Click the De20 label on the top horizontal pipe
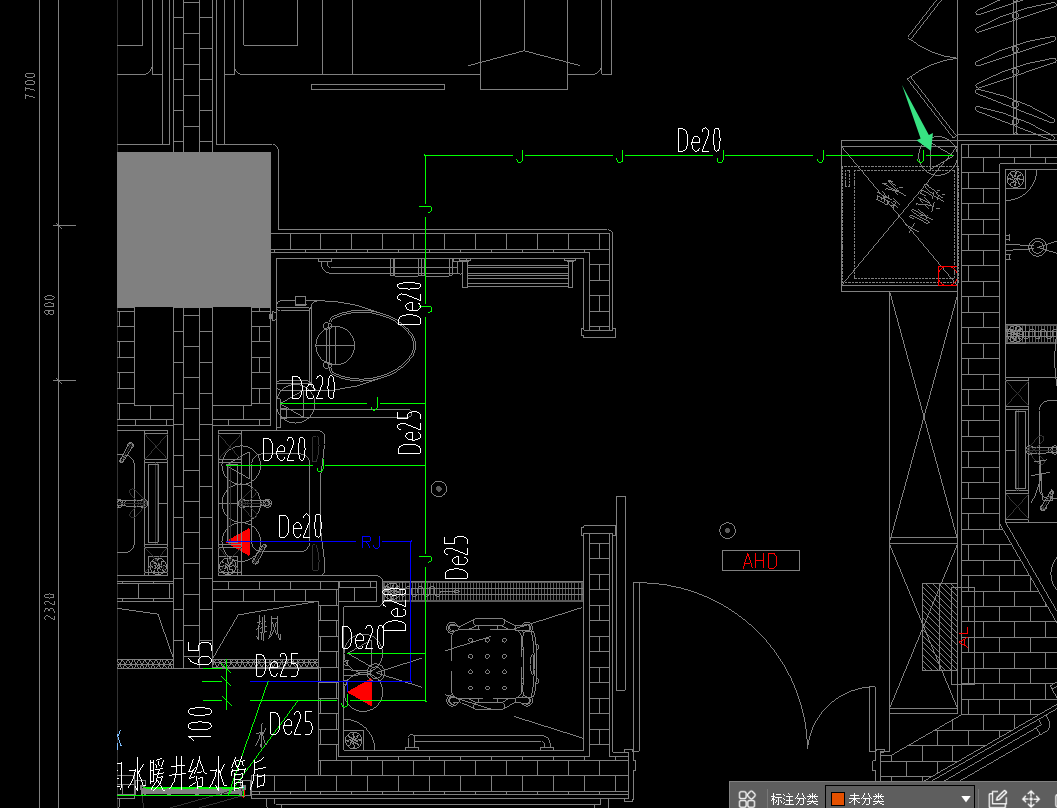Screen dimensions: 1057x808 tap(699, 140)
